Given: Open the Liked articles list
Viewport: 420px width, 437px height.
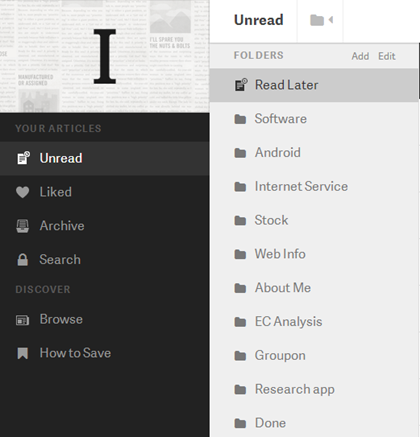Looking at the screenshot, I should click(x=105, y=192).
